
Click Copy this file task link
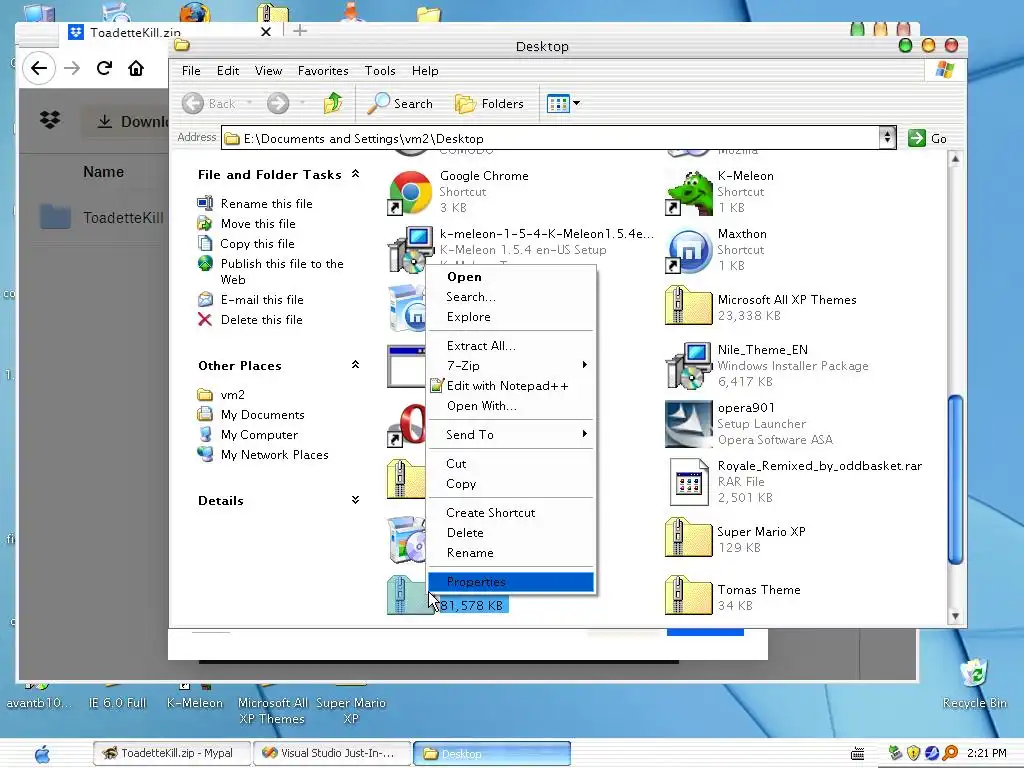click(x=257, y=244)
